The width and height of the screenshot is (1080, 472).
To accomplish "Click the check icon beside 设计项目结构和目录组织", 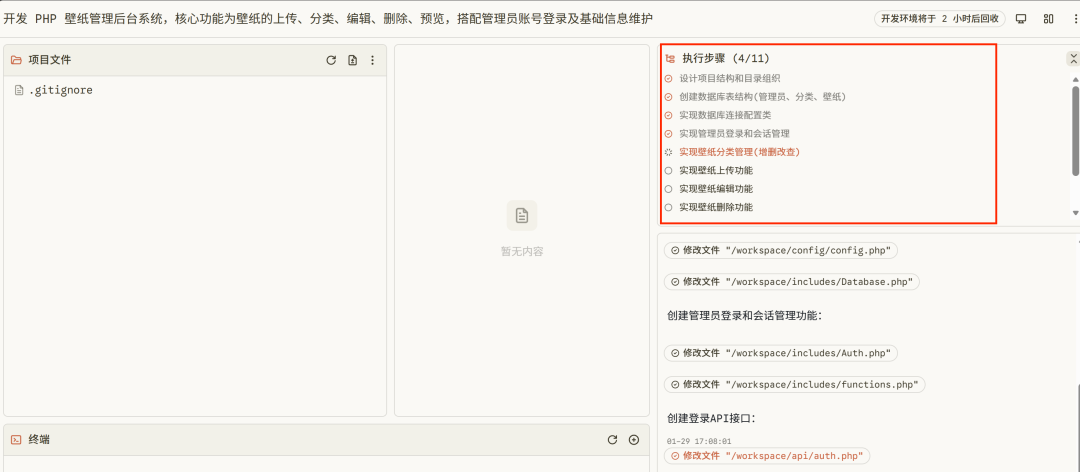I will (x=668, y=79).
